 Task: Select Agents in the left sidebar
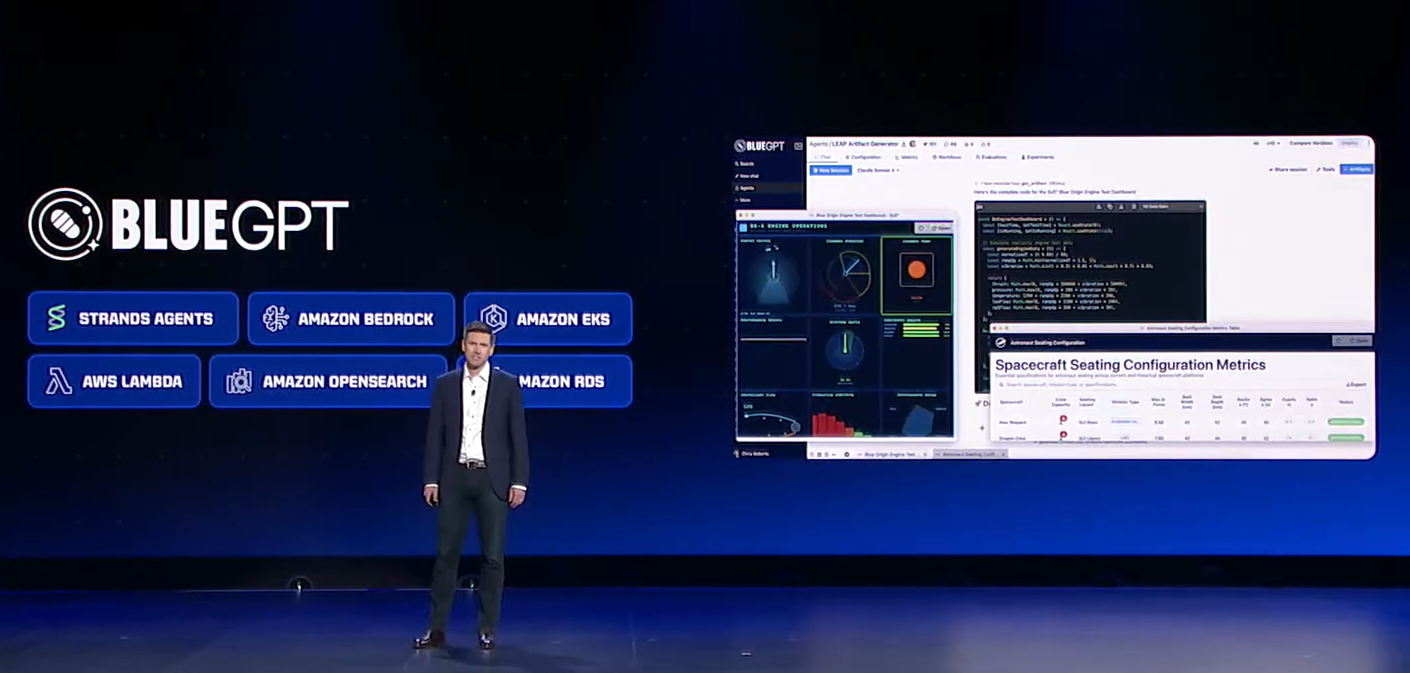pyautogui.click(x=747, y=188)
